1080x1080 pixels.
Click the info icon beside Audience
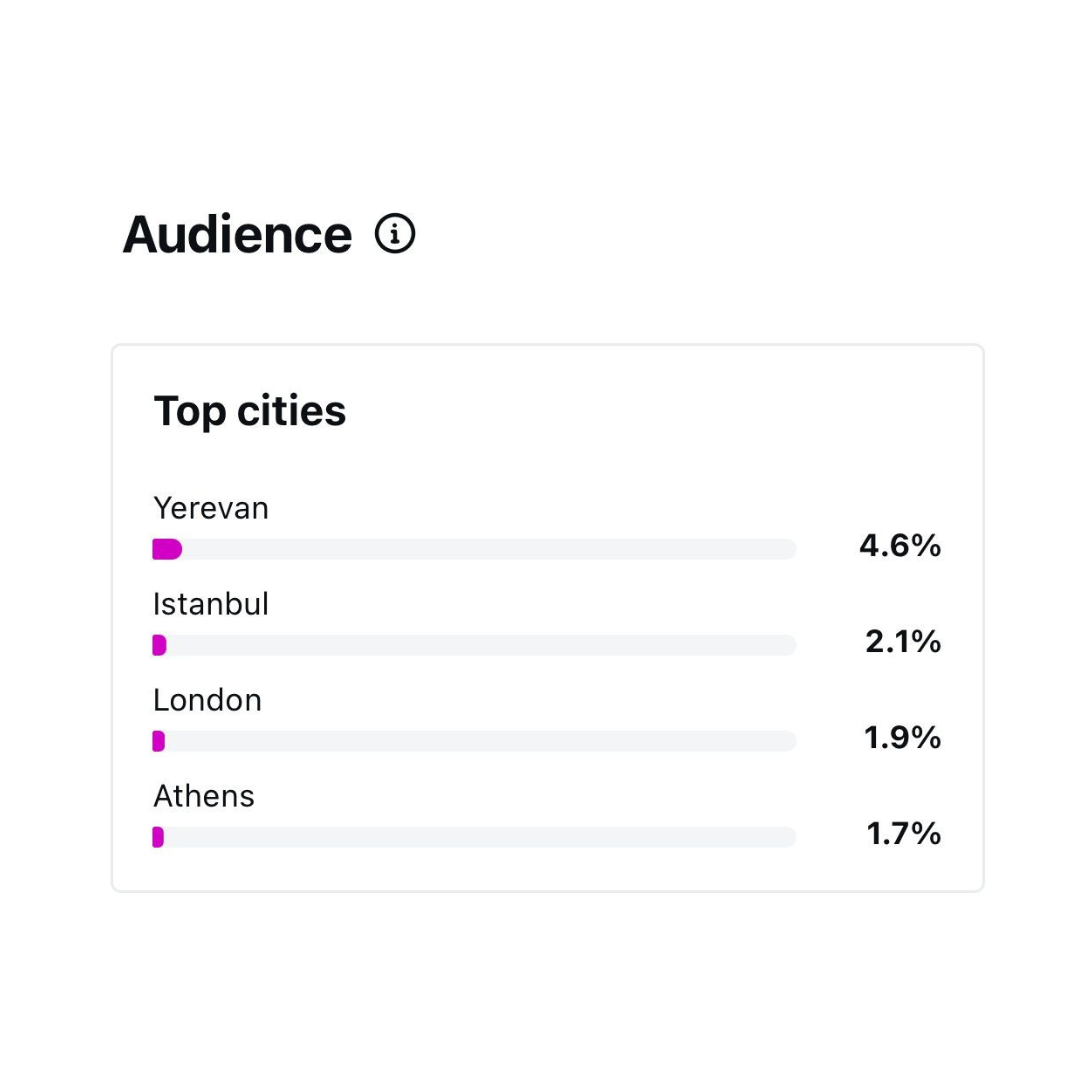pos(395,234)
